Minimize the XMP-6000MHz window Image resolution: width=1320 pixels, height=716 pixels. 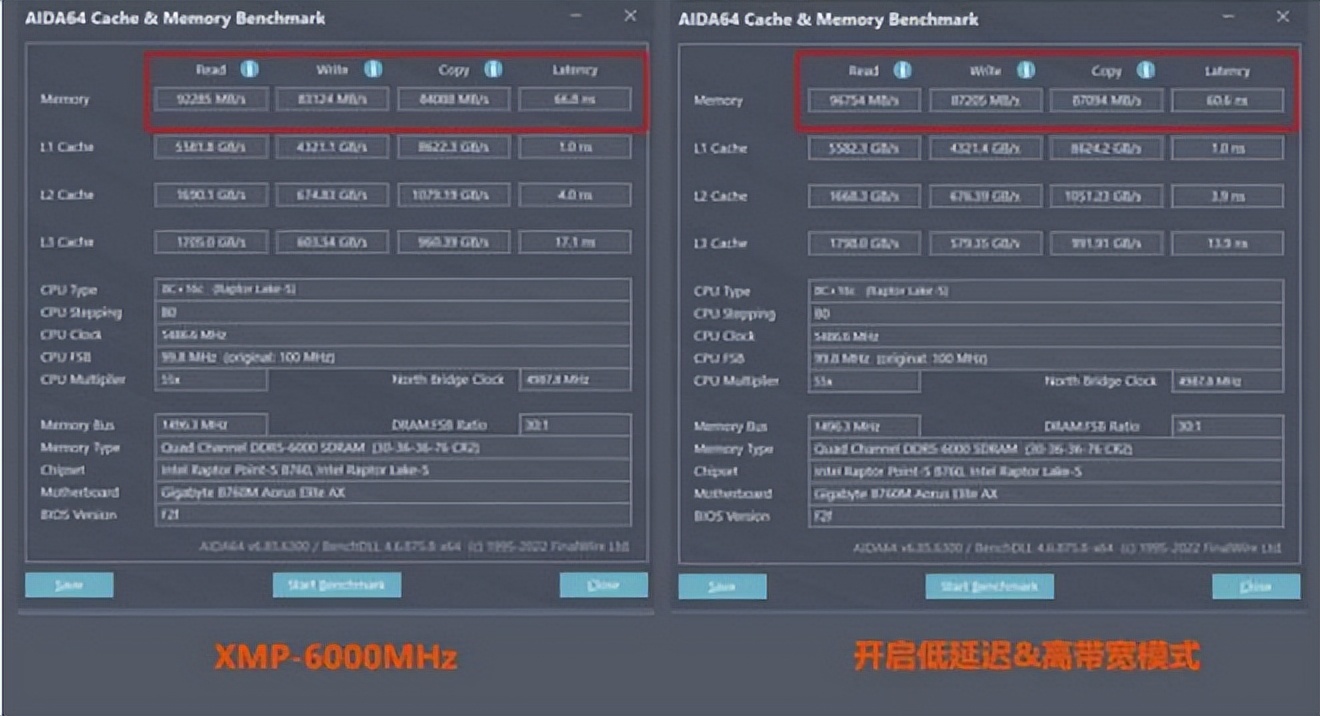pyautogui.click(x=576, y=16)
